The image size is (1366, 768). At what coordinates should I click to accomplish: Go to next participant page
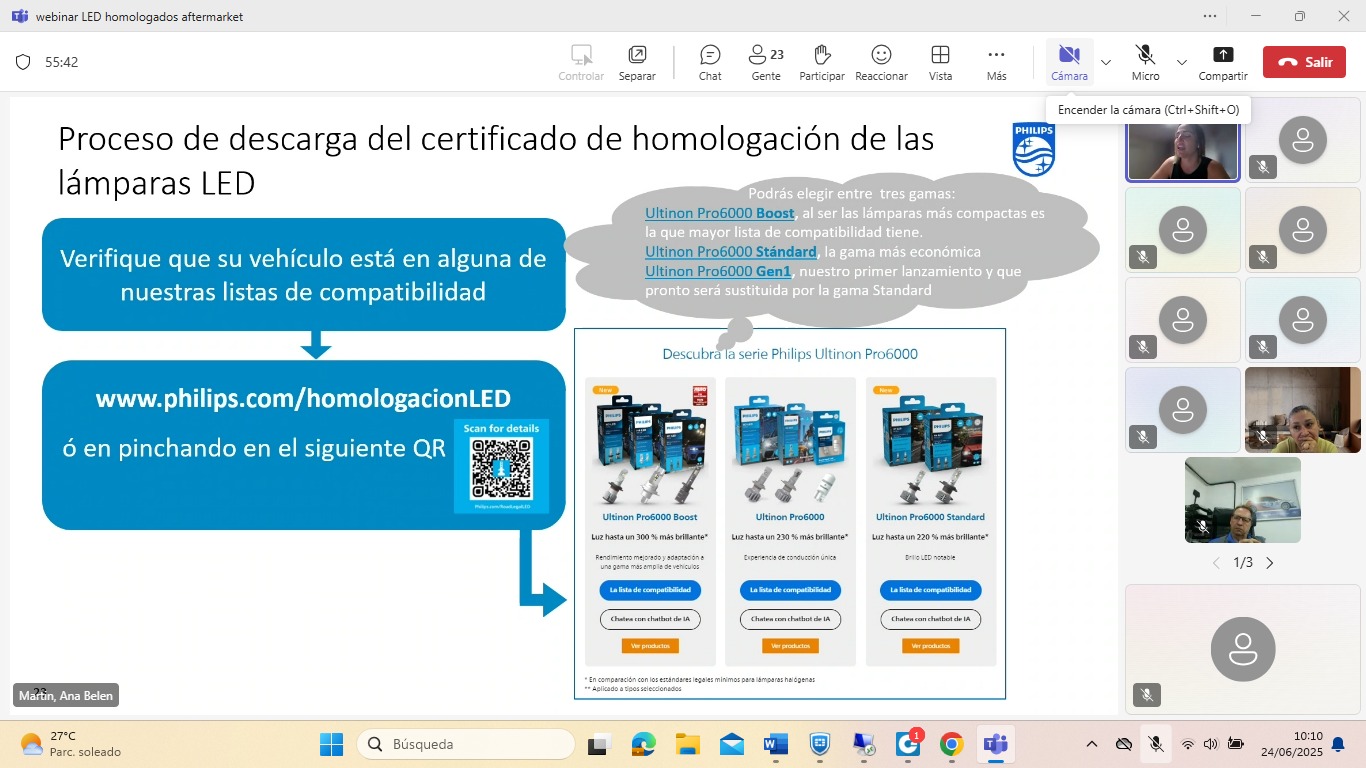coord(1270,563)
